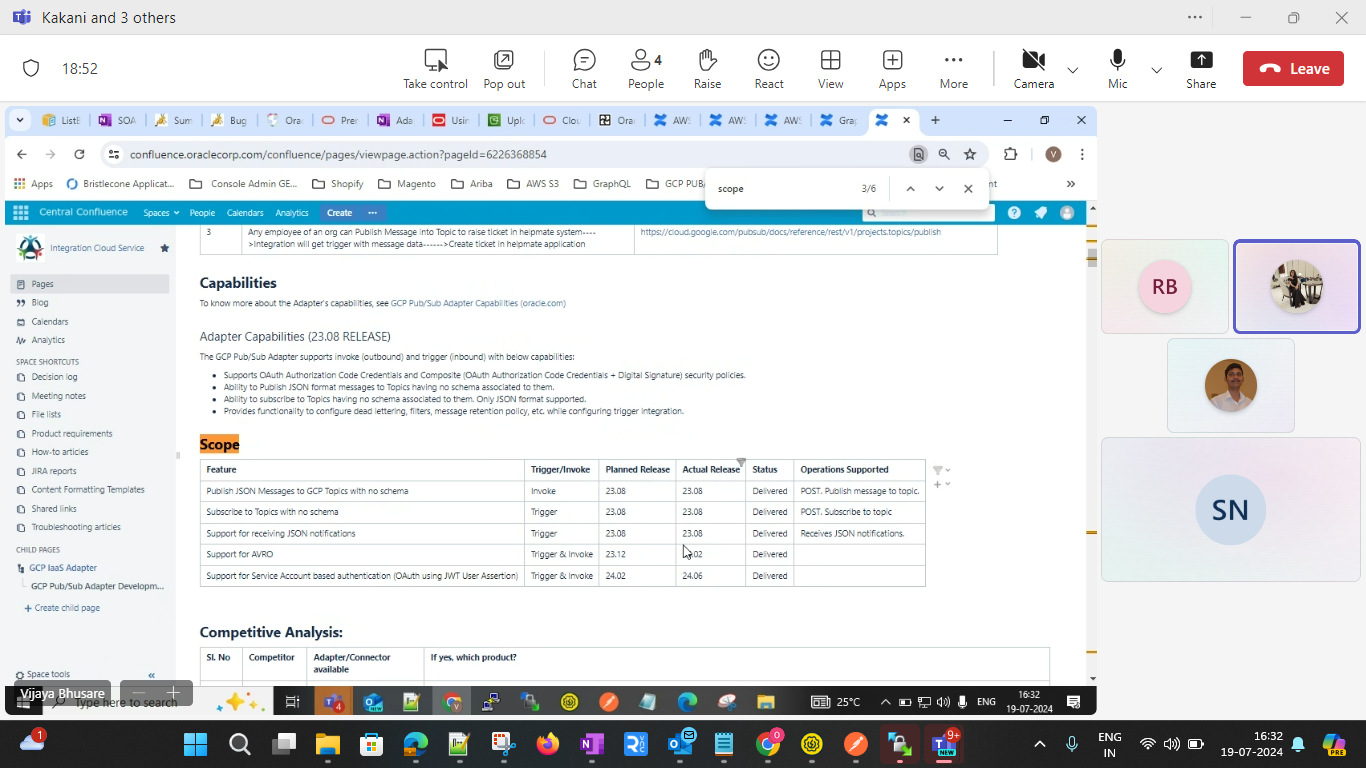Open Teams title bar more options ellipsis
The height and width of the screenshot is (768, 1366).
point(1195,17)
